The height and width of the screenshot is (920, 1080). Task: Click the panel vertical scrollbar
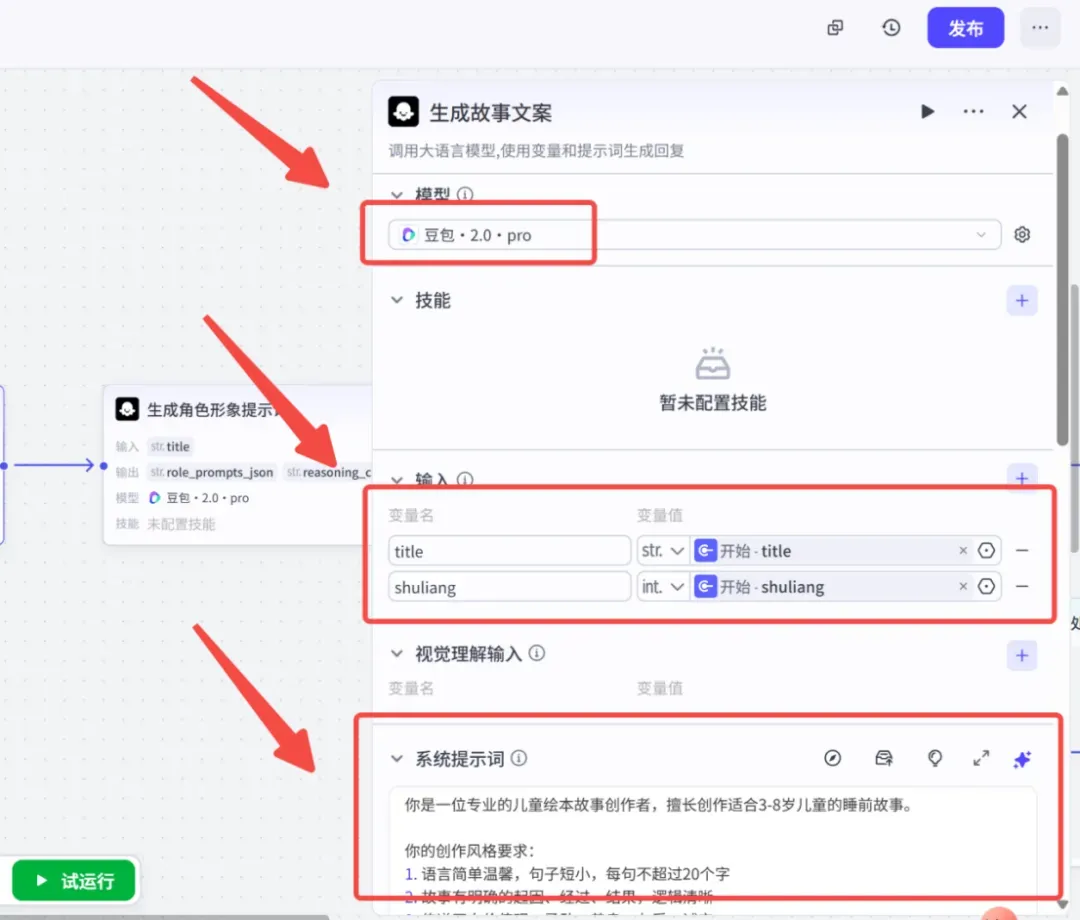tap(1063, 289)
